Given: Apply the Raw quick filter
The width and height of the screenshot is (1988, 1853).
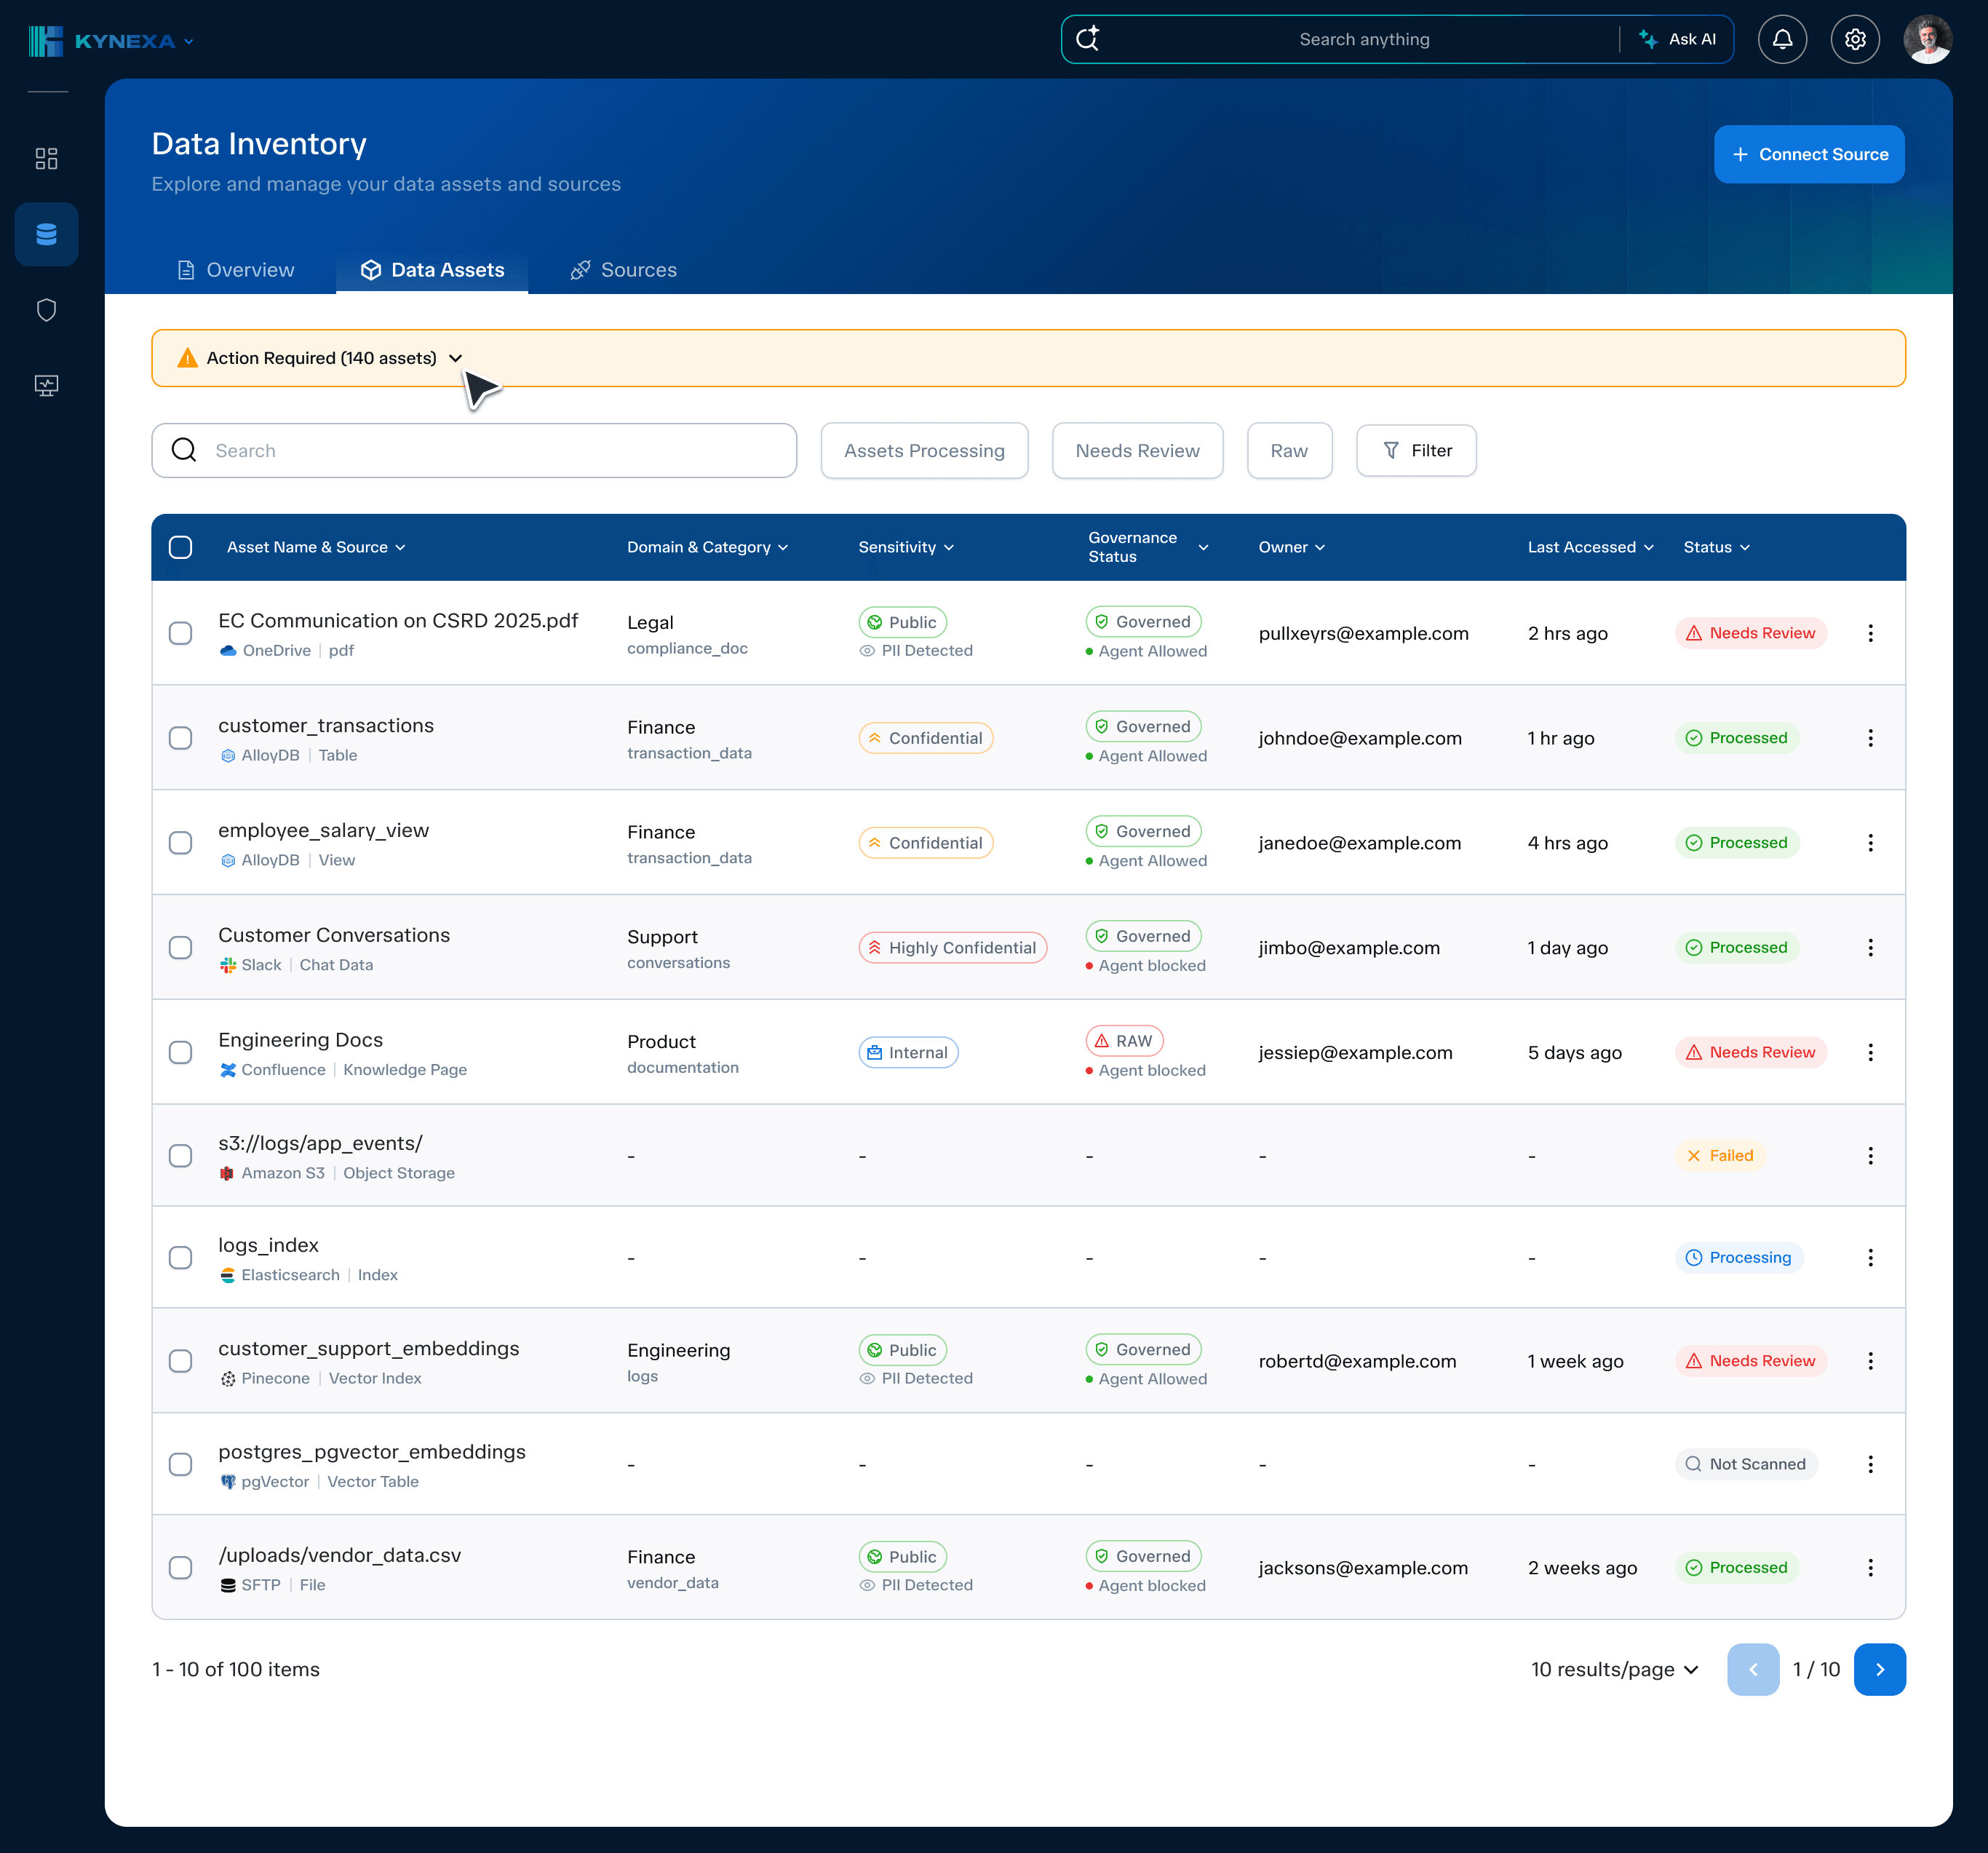Looking at the screenshot, I should point(1289,450).
